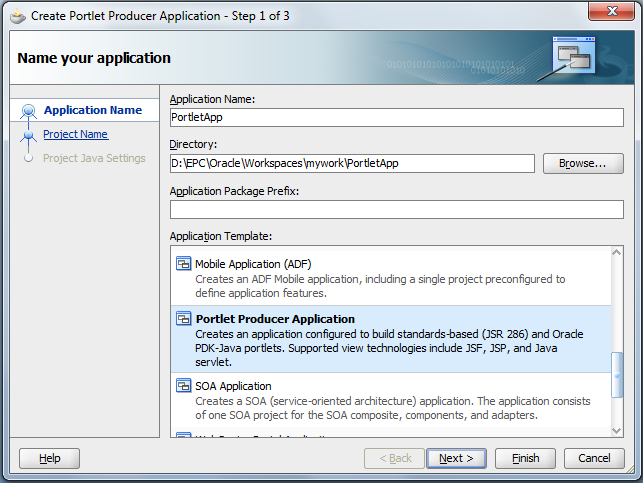The height and width of the screenshot is (483, 643).
Task: Select the Portlet Producer Application template title
Action: (275, 319)
